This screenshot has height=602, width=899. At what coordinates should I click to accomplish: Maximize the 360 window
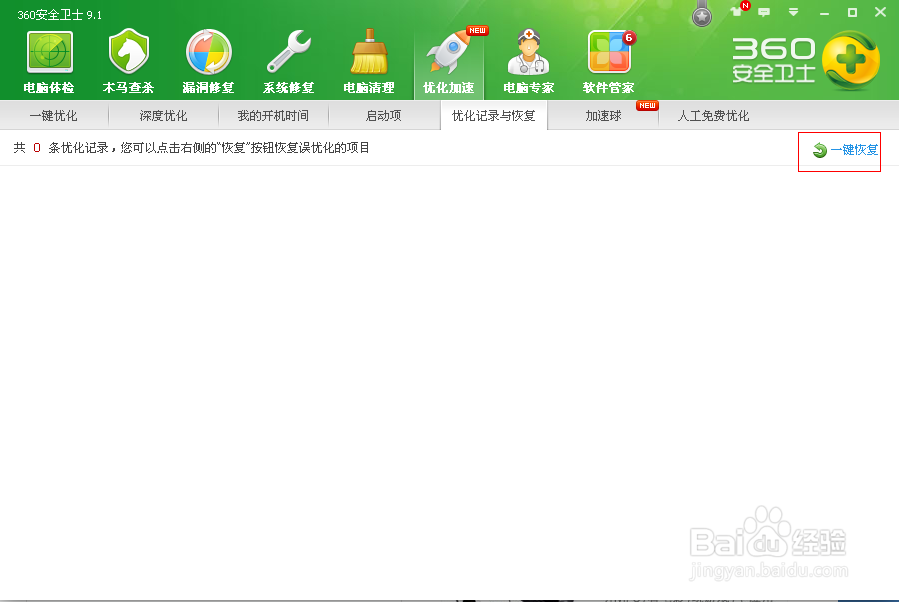(x=853, y=12)
